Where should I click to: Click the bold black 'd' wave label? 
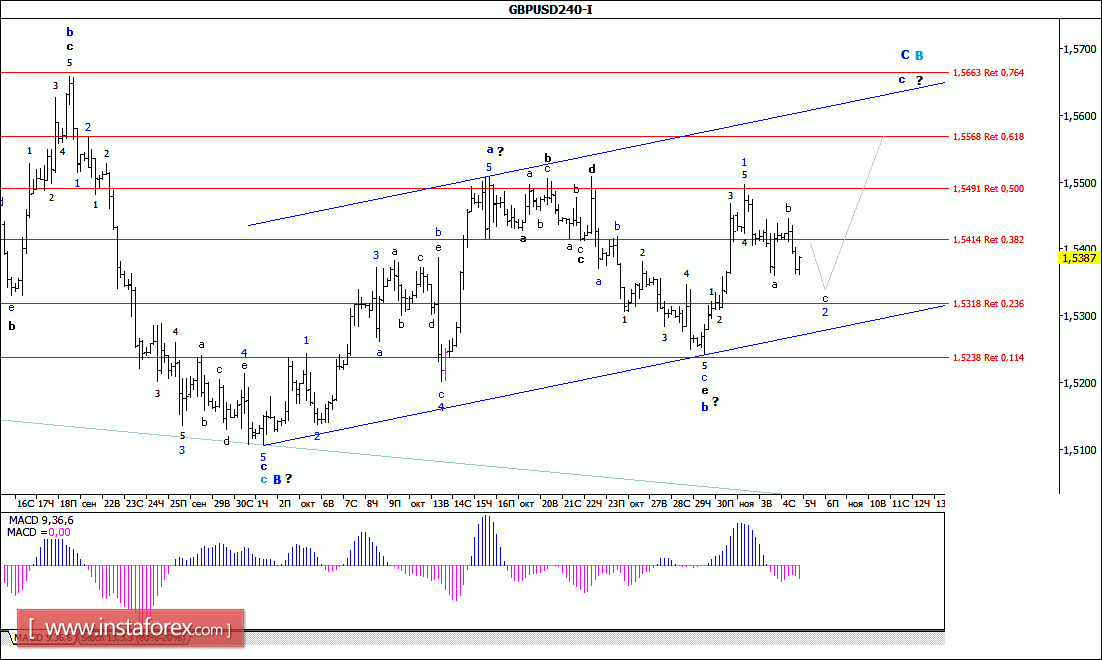click(x=592, y=169)
